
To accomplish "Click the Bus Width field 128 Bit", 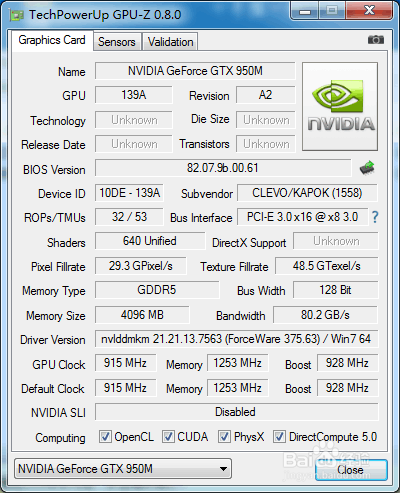I will [336, 290].
